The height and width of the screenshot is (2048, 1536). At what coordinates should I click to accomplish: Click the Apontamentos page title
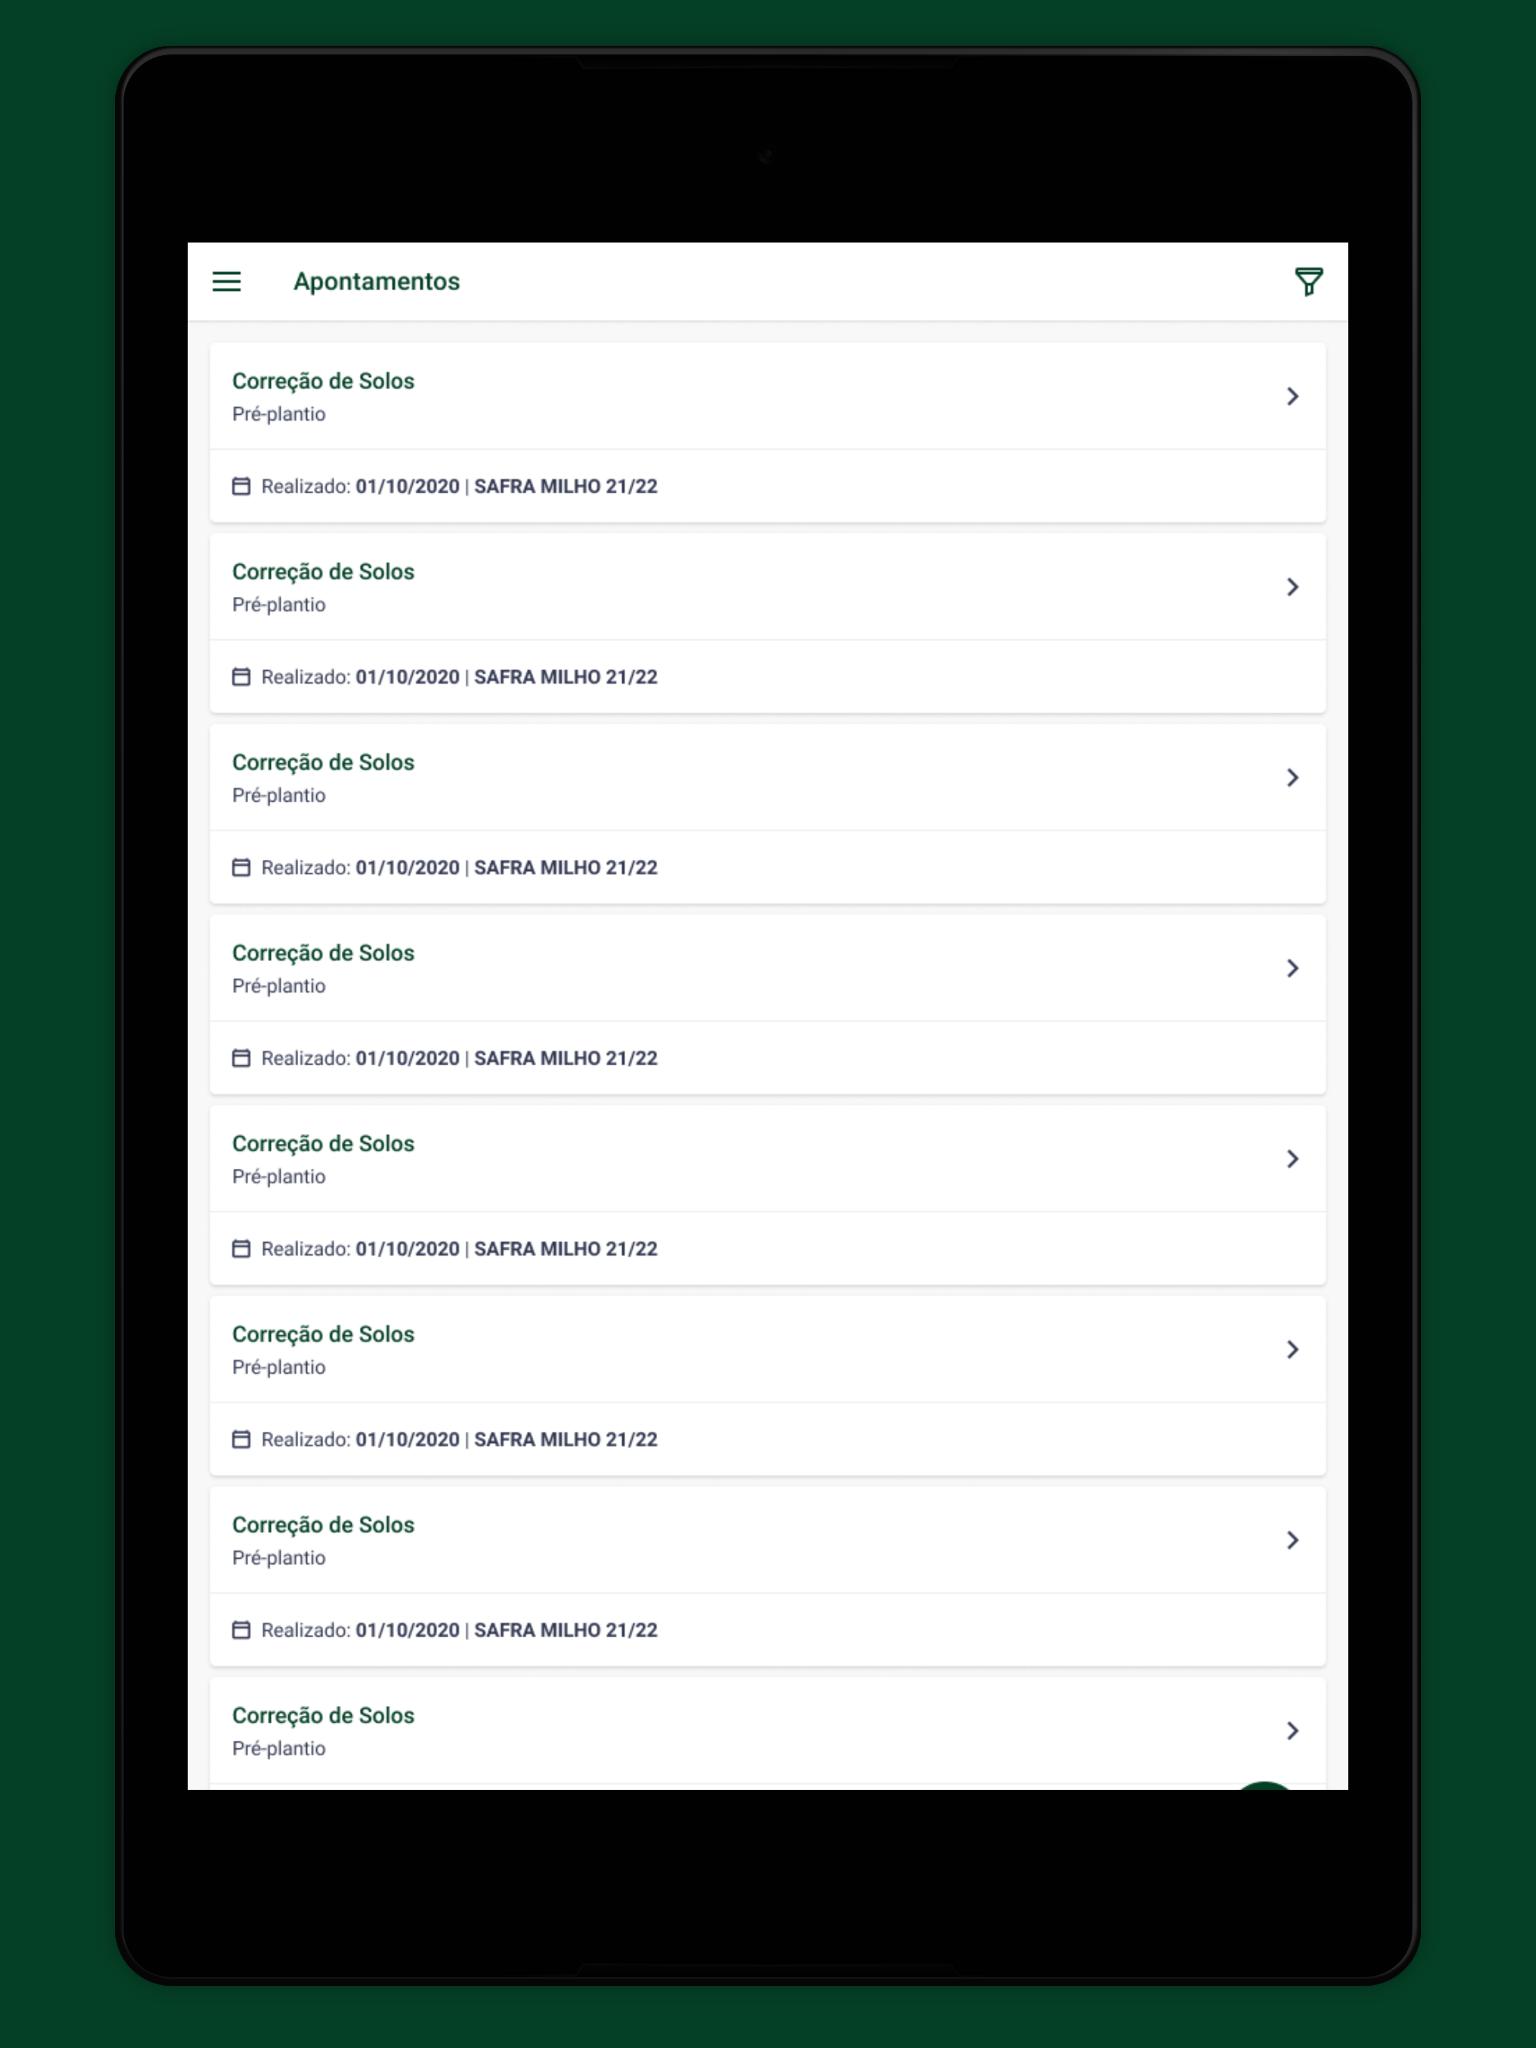[x=376, y=282]
